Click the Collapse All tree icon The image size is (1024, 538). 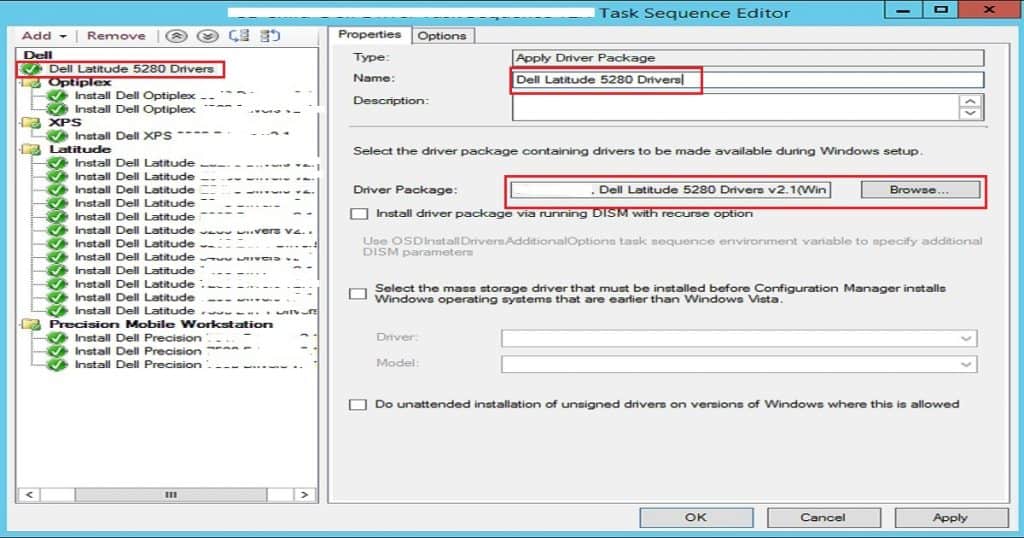270,35
